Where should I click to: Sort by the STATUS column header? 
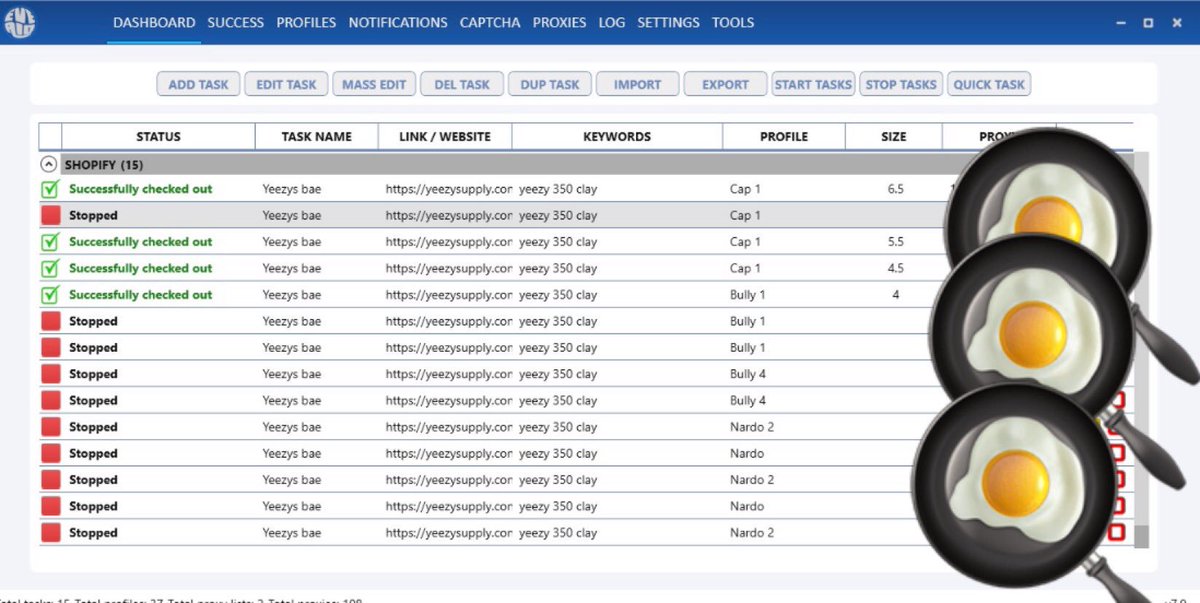pyautogui.click(x=158, y=136)
